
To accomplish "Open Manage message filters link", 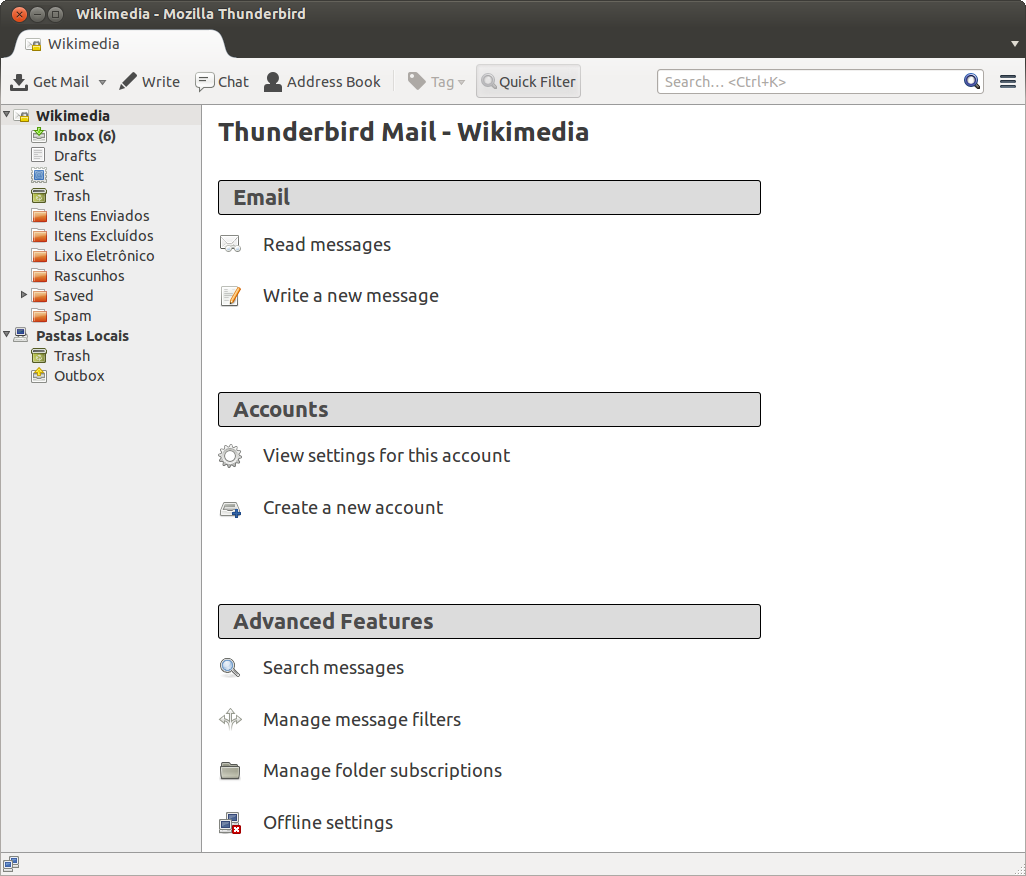I will point(362,720).
